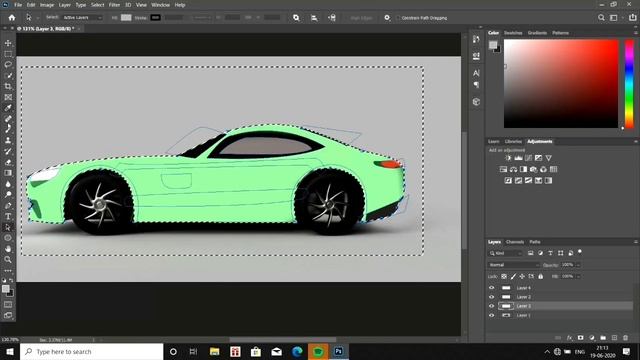Select the Crop tool
Viewport: 640px width, 360px height.
(x=8, y=86)
